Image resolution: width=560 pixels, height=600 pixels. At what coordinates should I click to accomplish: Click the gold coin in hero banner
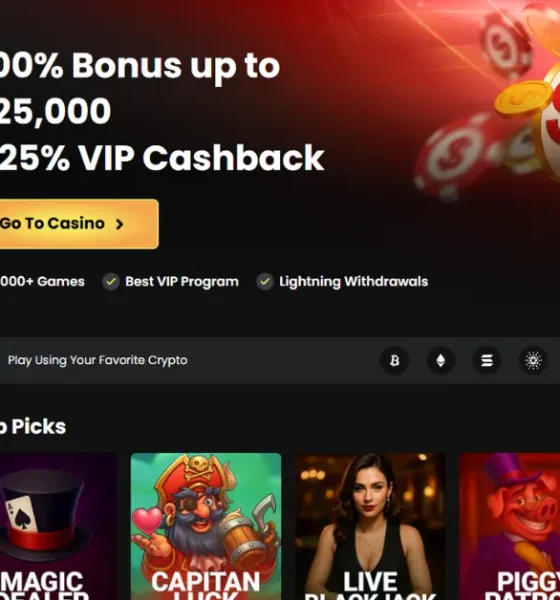click(522, 98)
